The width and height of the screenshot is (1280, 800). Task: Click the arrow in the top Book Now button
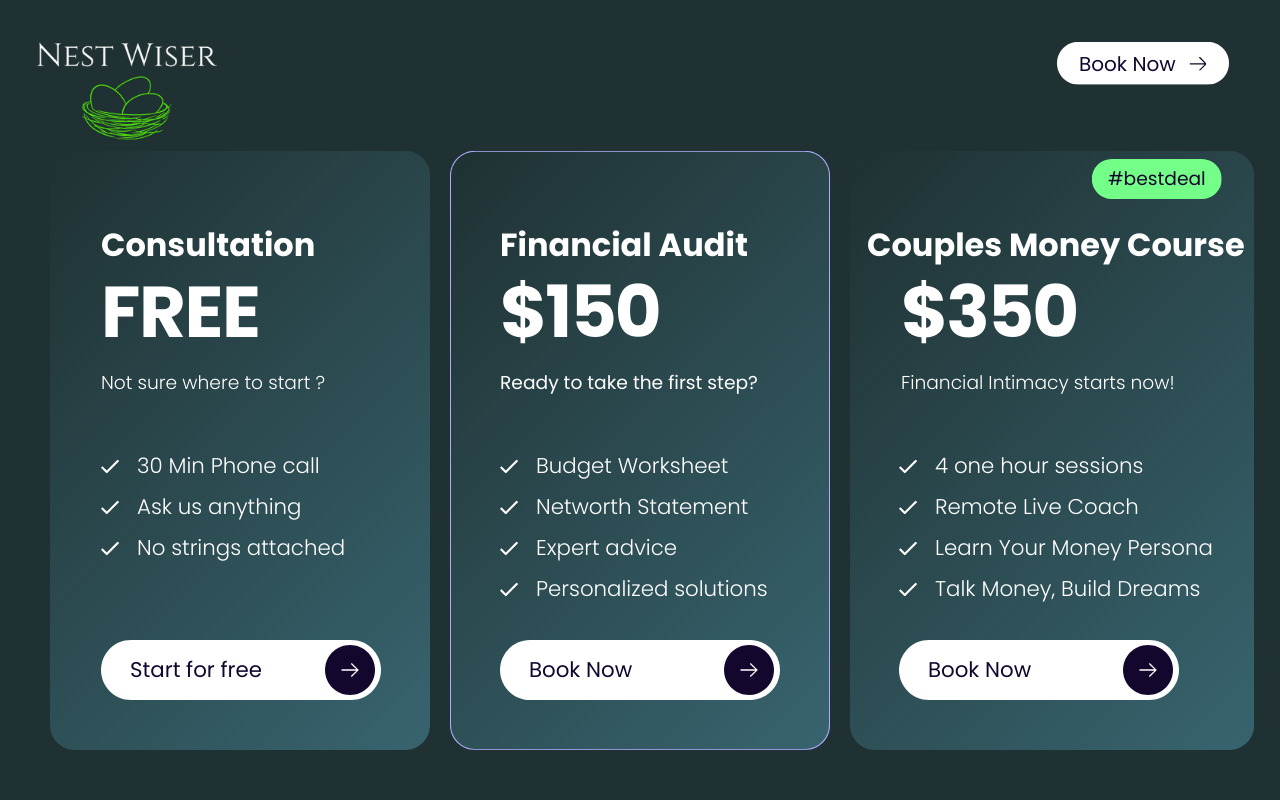click(x=1198, y=64)
